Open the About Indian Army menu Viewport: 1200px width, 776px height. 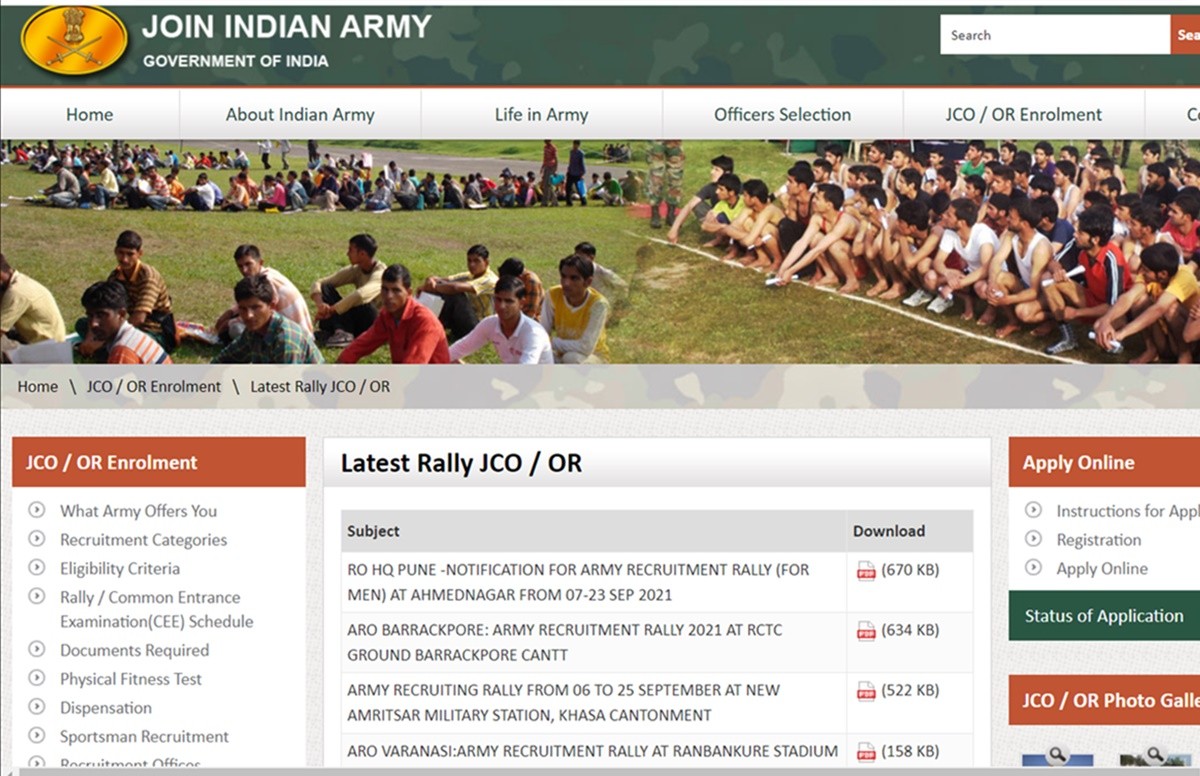click(300, 114)
